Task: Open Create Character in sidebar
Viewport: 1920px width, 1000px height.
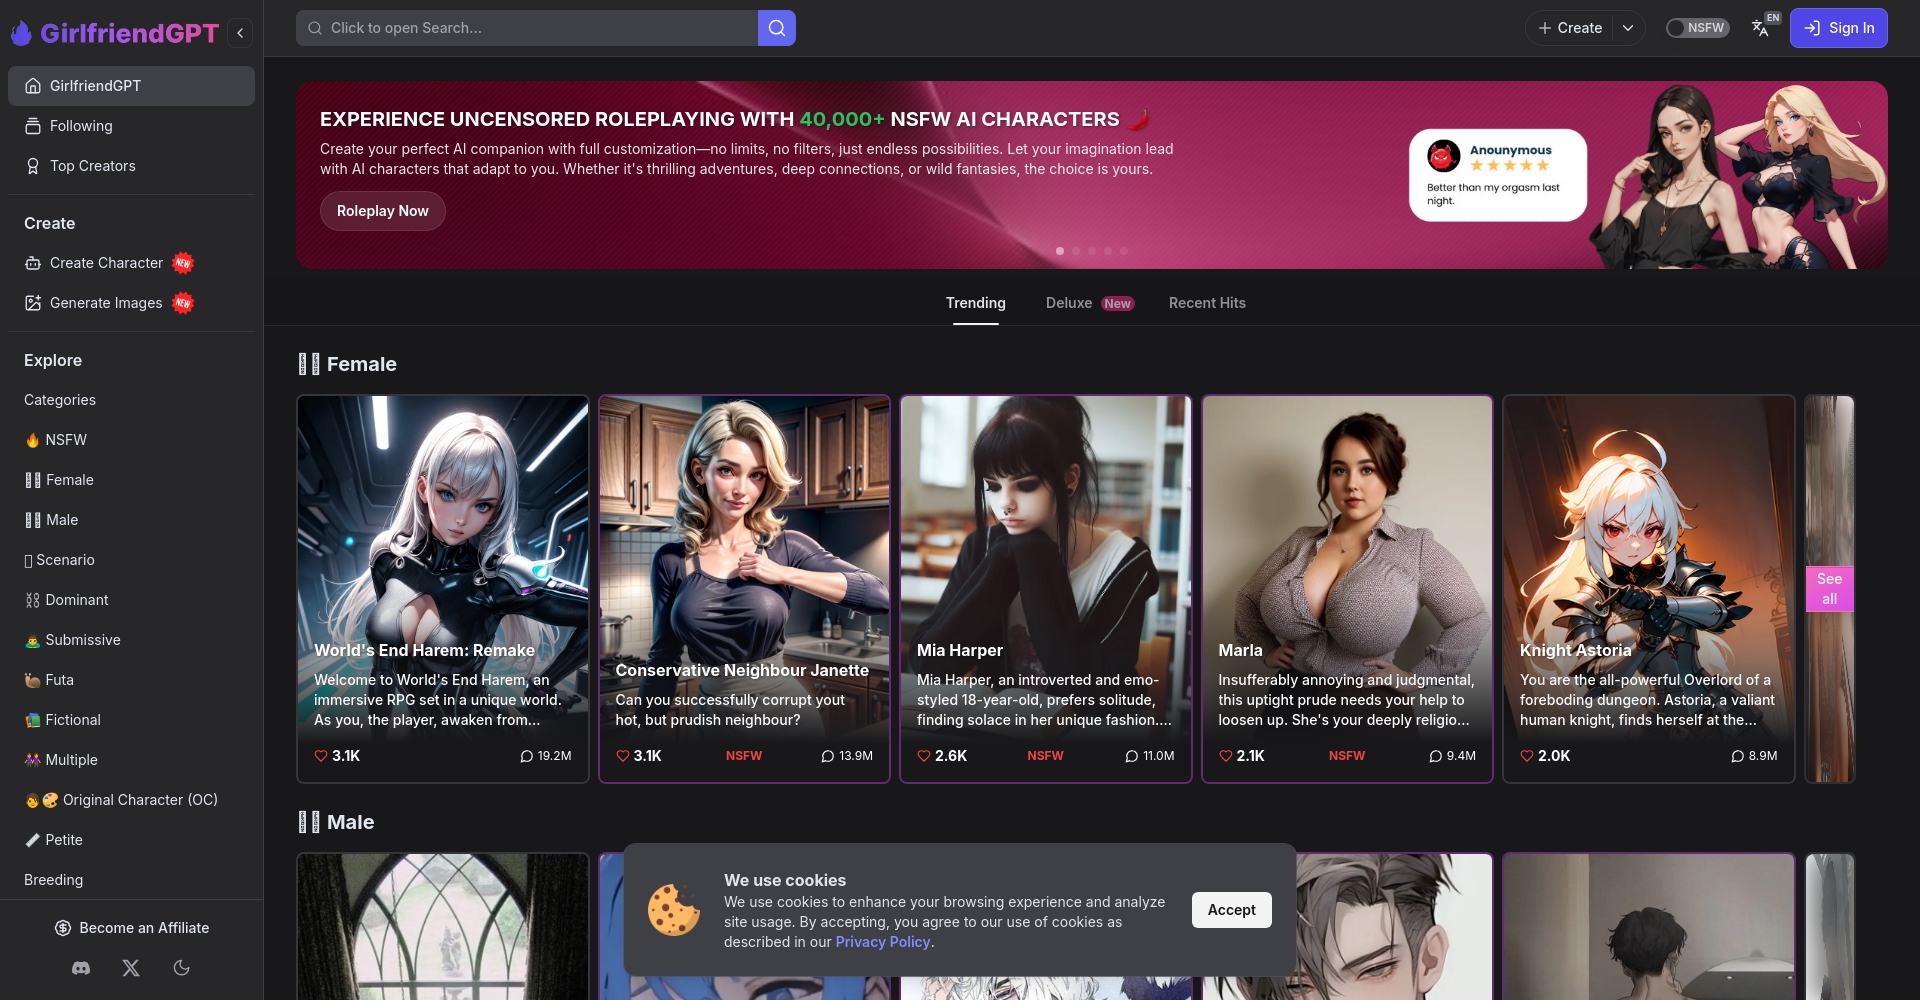Action: pos(131,263)
